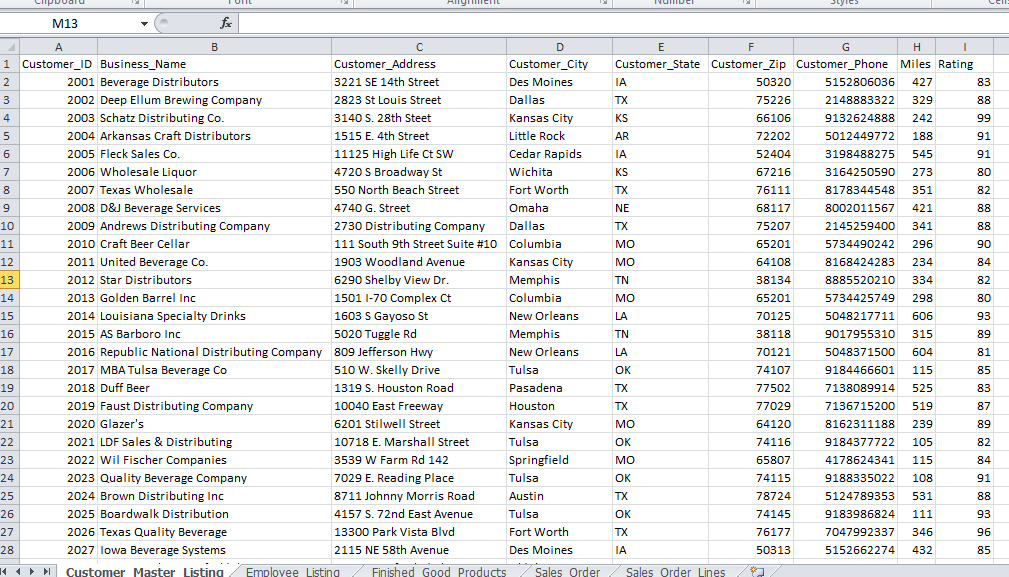Select the city cell Springfield
The width and height of the screenshot is (1009, 577).
(x=560, y=460)
